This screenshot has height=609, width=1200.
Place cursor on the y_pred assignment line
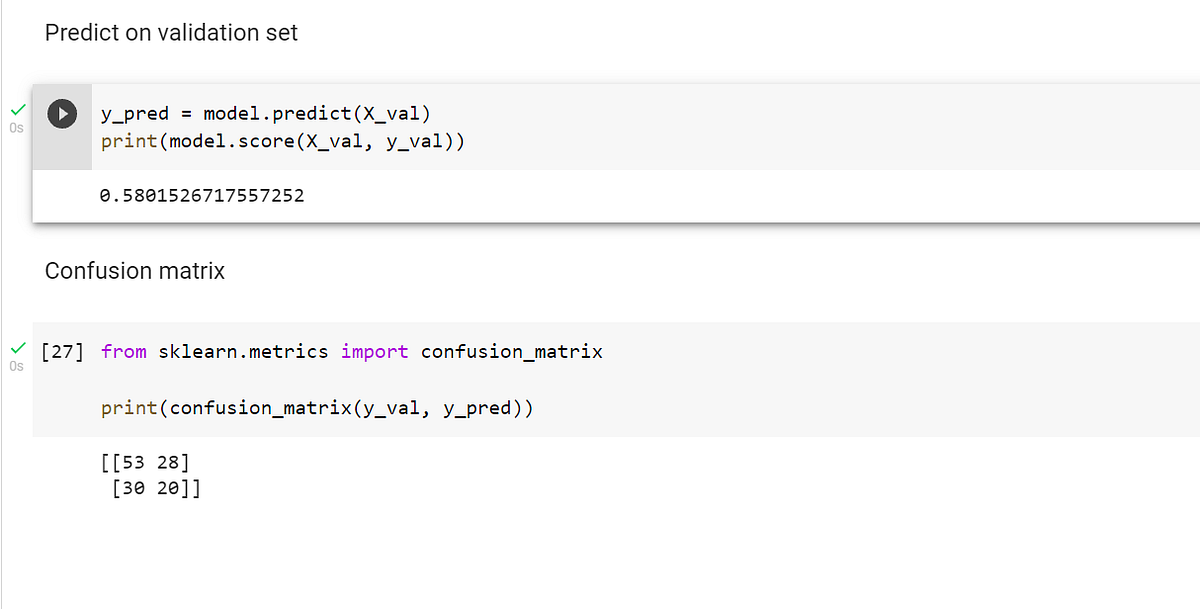(265, 113)
